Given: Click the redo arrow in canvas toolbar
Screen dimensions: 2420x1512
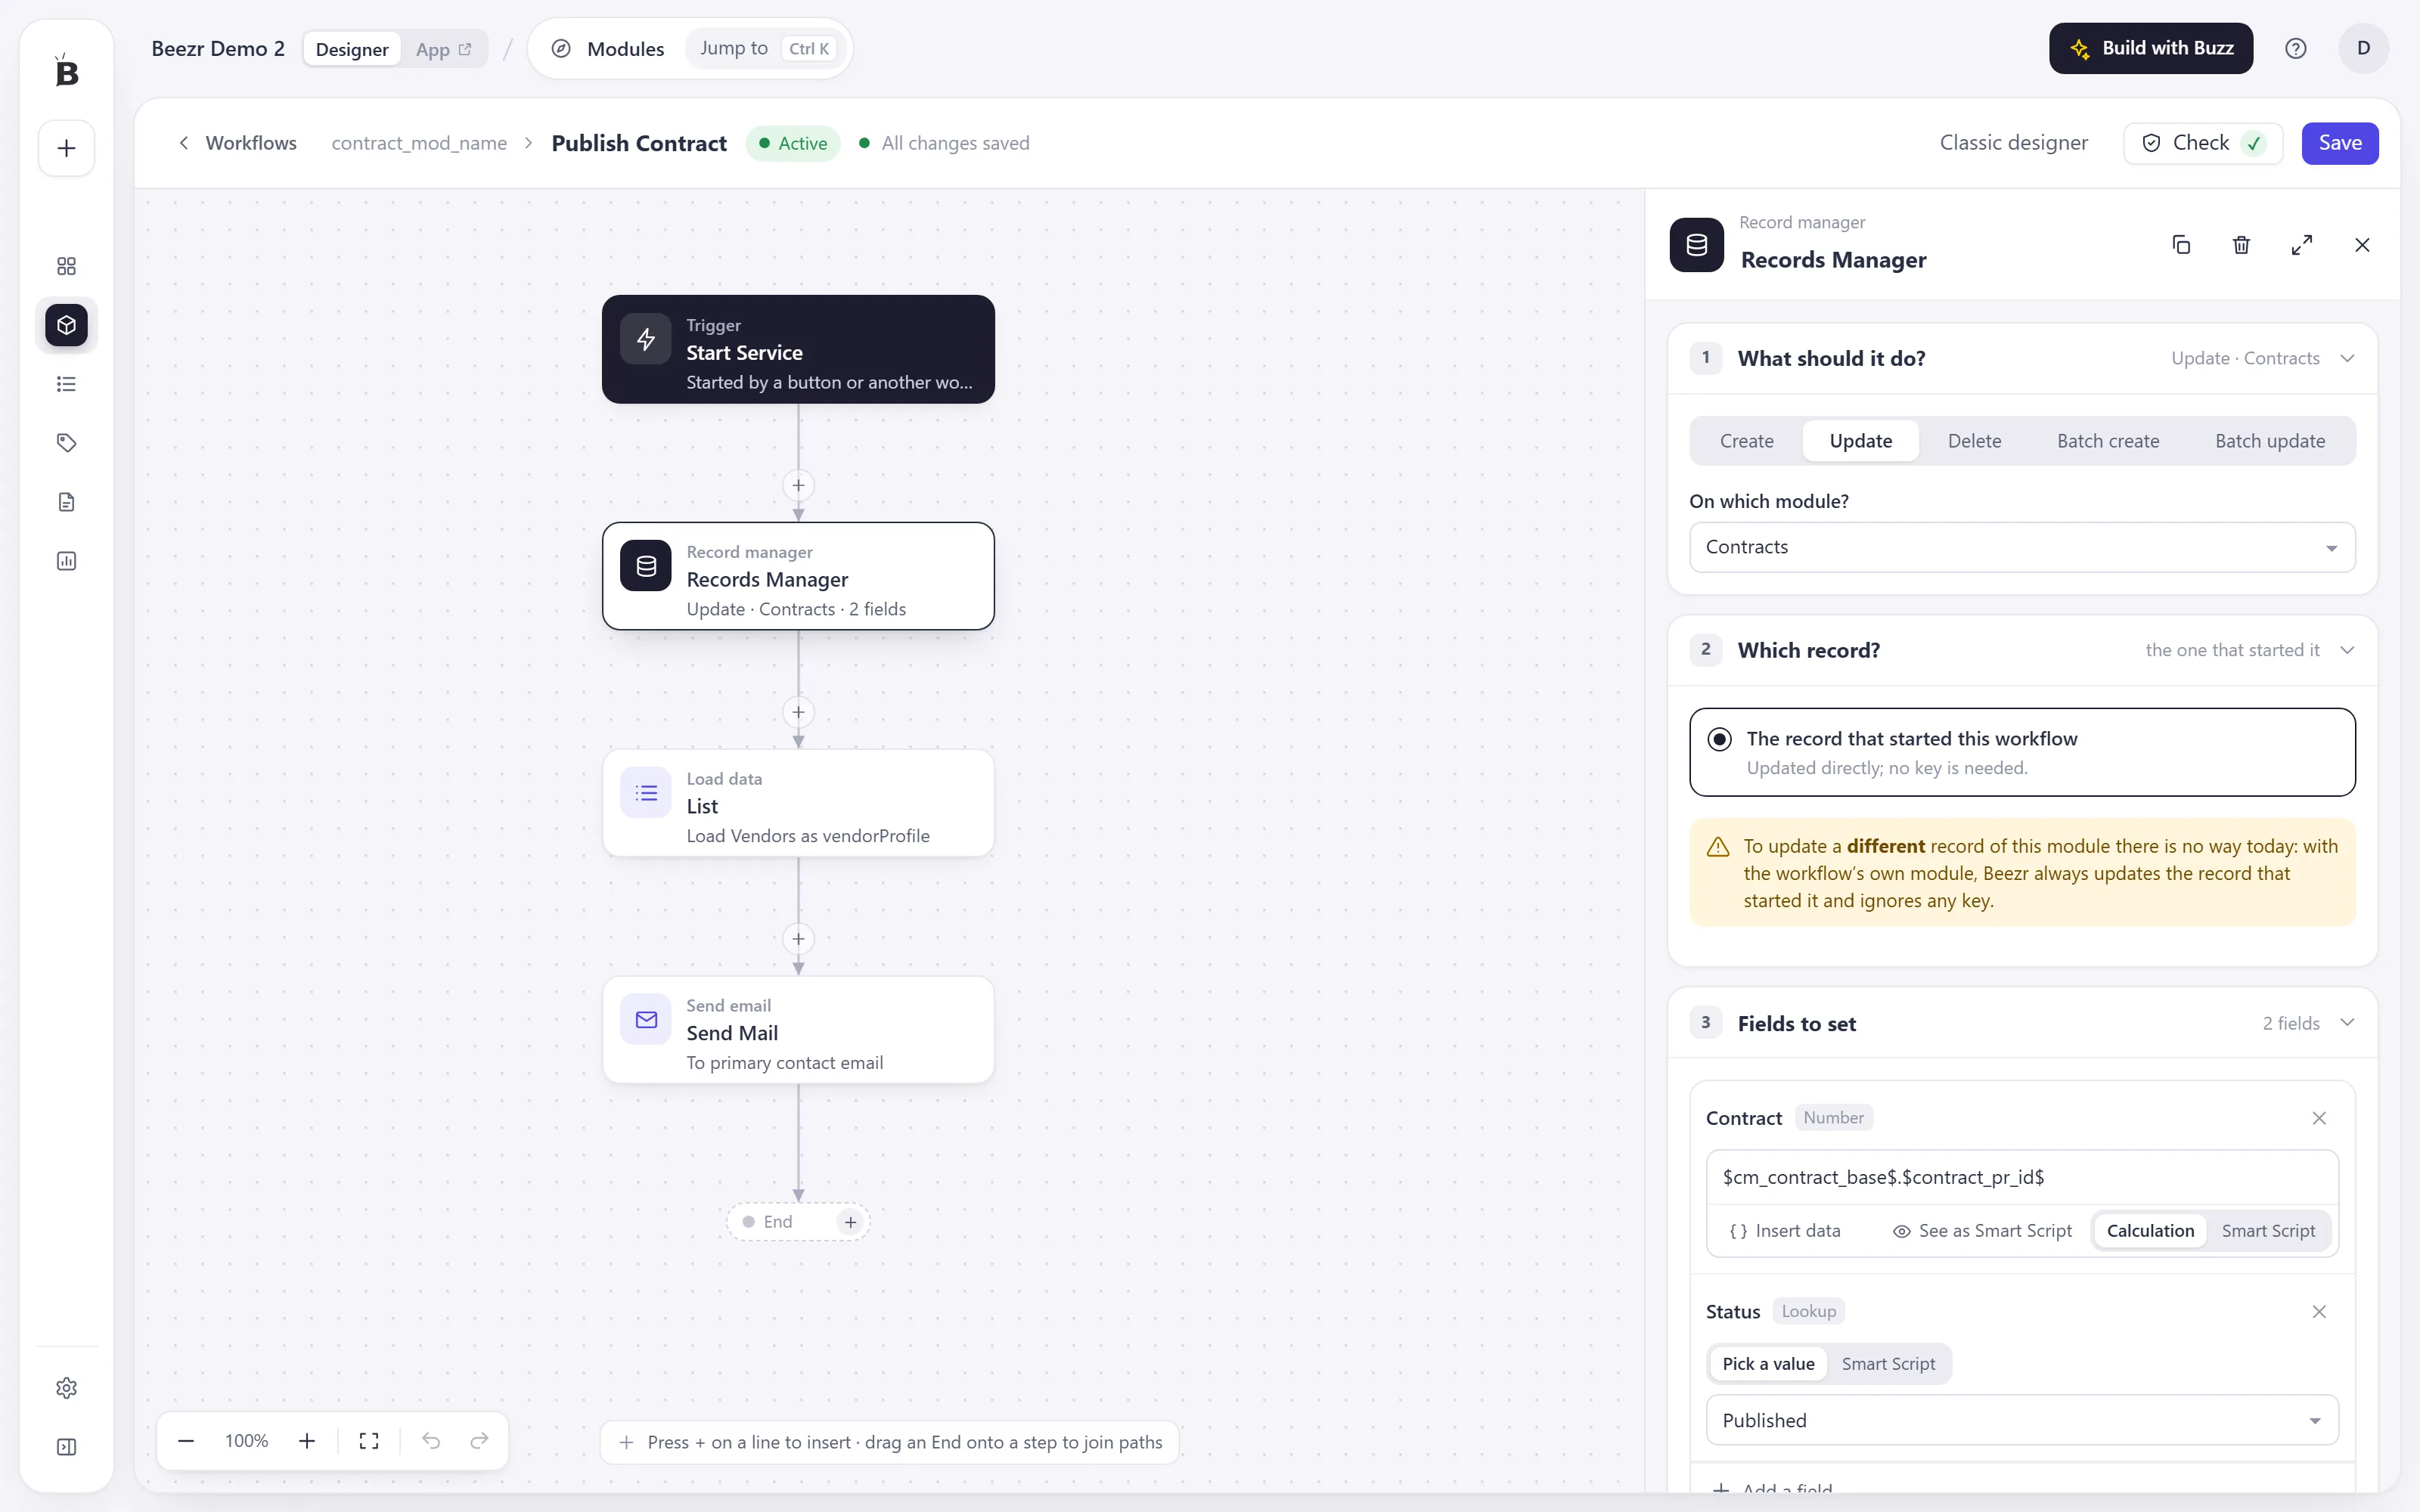Looking at the screenshot, I should point(479,1441).
